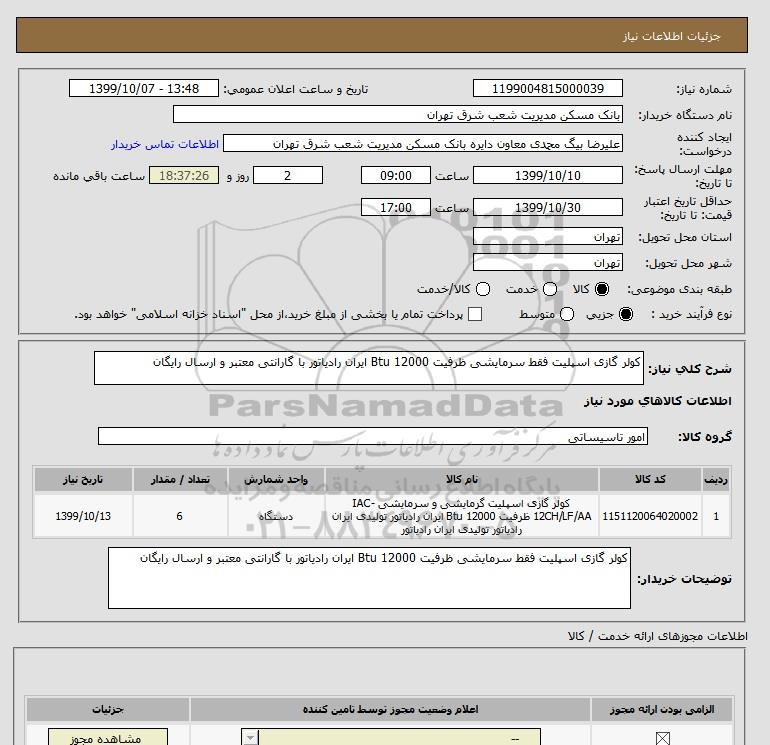This screenshot has height=745, width=770.
Task: Select the کالا radio button
Action: 602,289
